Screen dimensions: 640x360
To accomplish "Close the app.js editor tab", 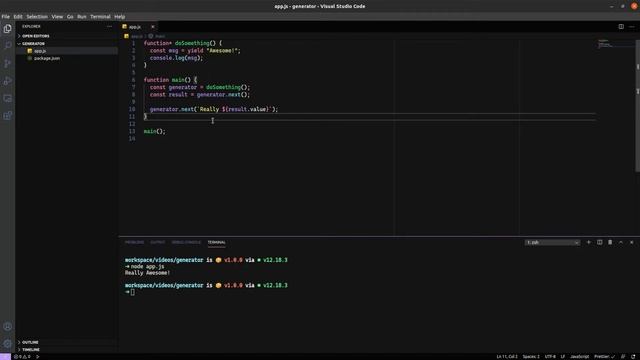I will tap(153, 27).
